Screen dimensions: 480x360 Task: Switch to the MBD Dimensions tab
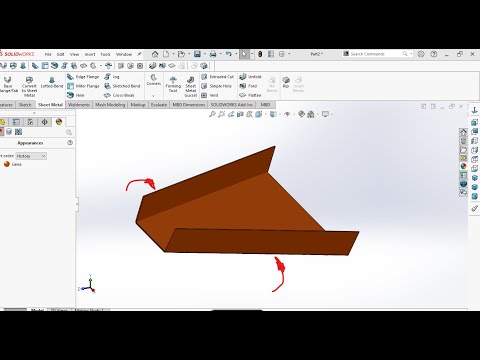189,105
